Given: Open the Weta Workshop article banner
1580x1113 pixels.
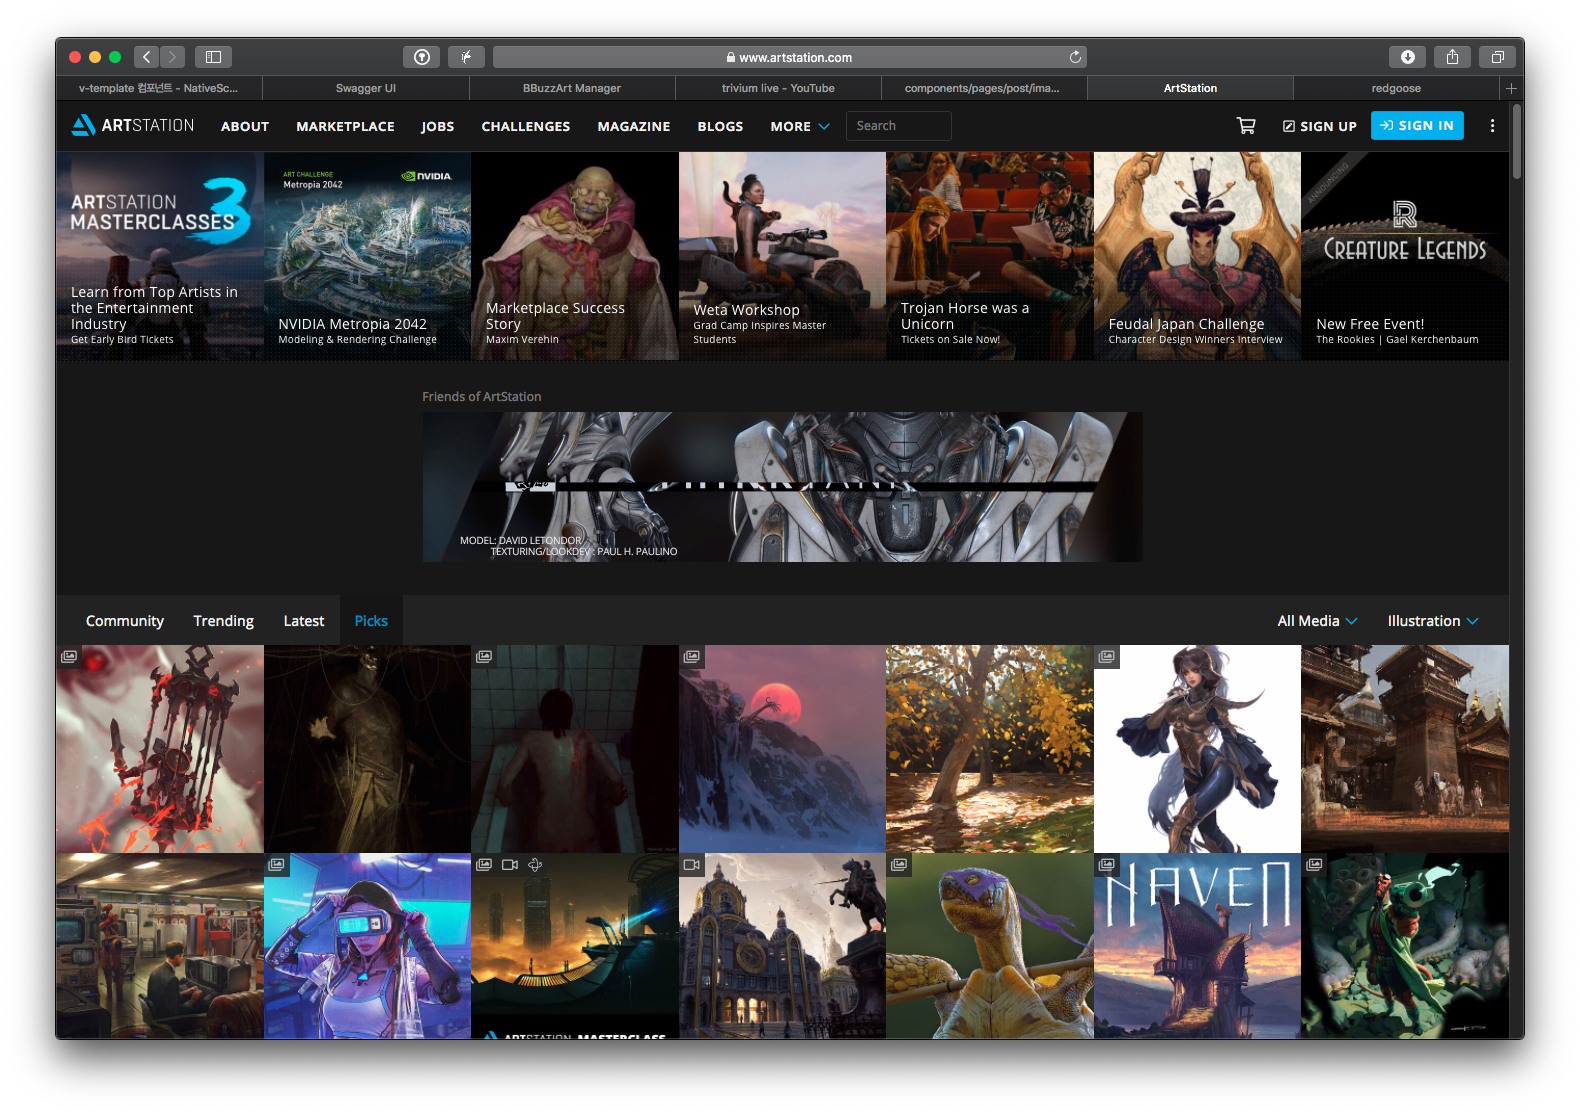Looking at the screenshot, I should [782, 256].
